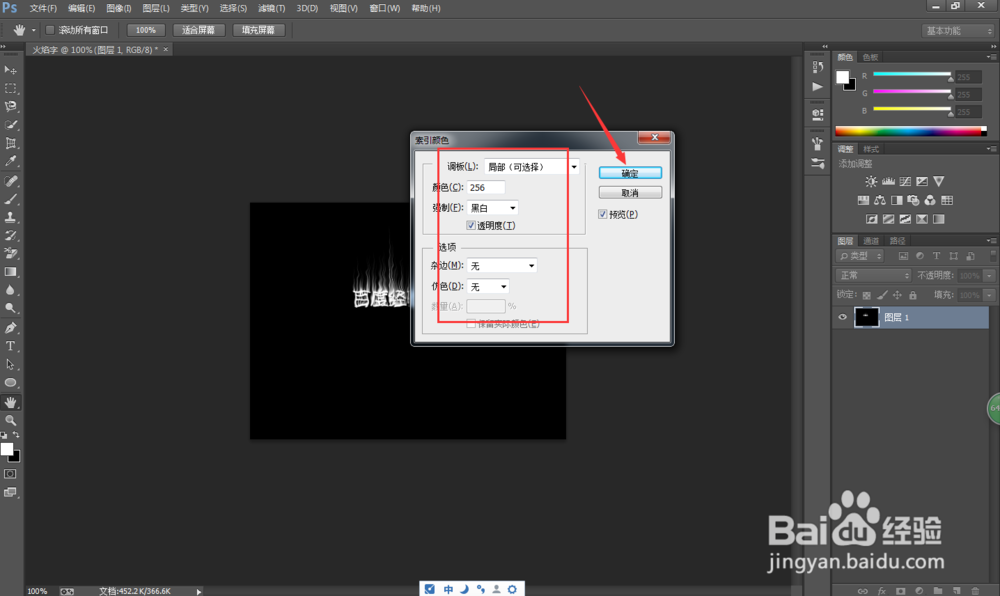Select the Quick Selection tool
The height and width of the screenshot is (596, 1000).
pos(11,125)
